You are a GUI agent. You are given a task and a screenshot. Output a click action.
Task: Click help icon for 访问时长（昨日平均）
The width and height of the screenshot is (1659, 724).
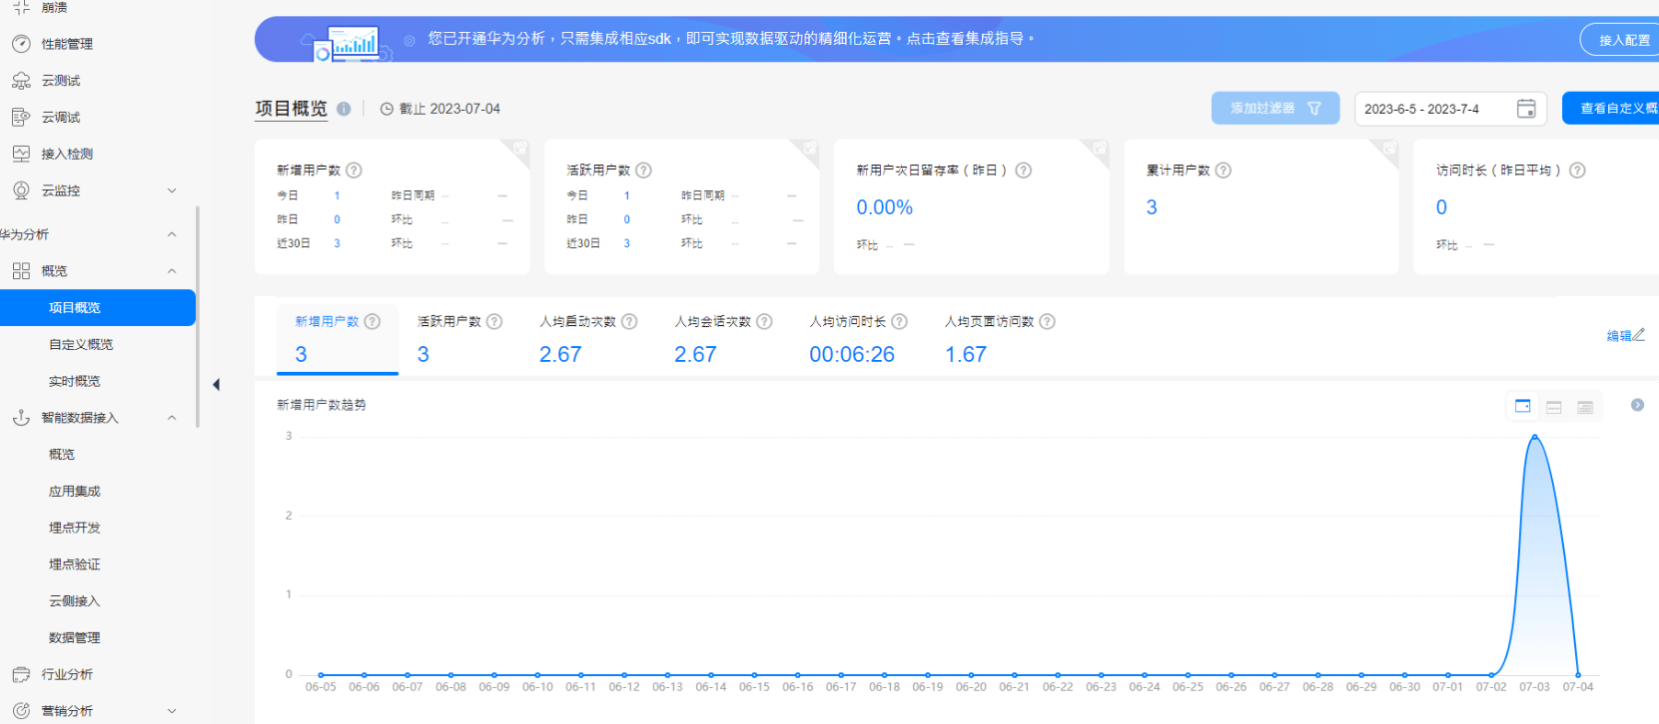[x=1577, y=170]
